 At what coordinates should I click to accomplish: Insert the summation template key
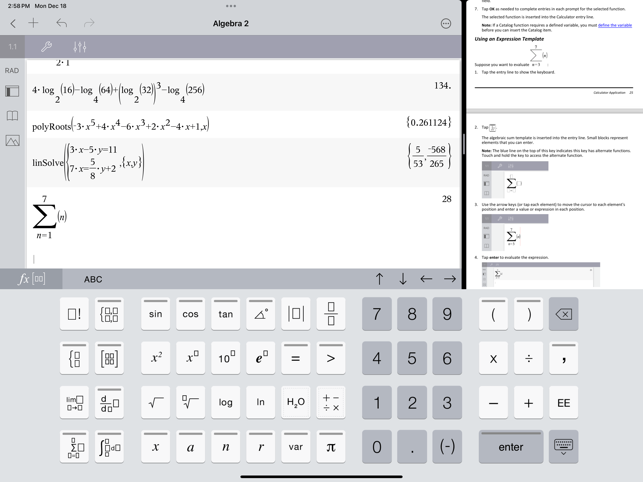coord(74,446)
